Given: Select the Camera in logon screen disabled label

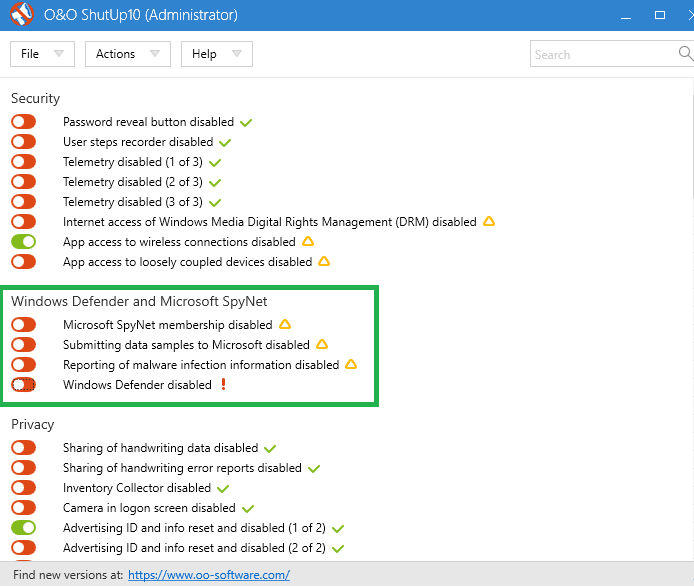Looking at the screenshot, I should click(149, 508).
